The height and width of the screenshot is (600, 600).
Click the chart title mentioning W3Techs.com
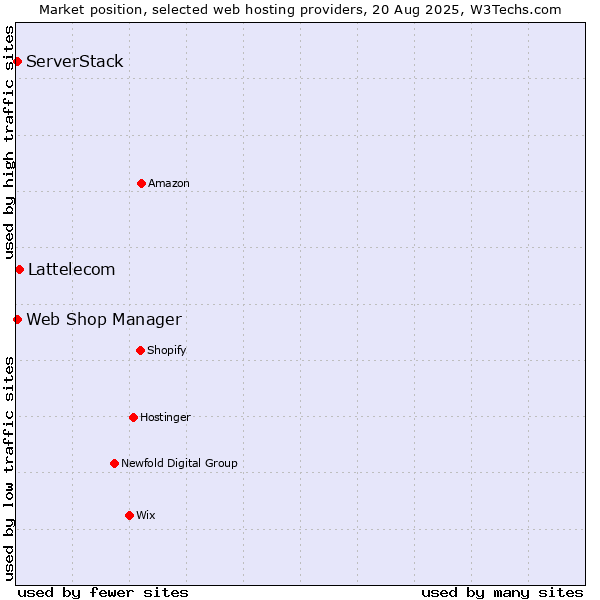click(300, 10)
